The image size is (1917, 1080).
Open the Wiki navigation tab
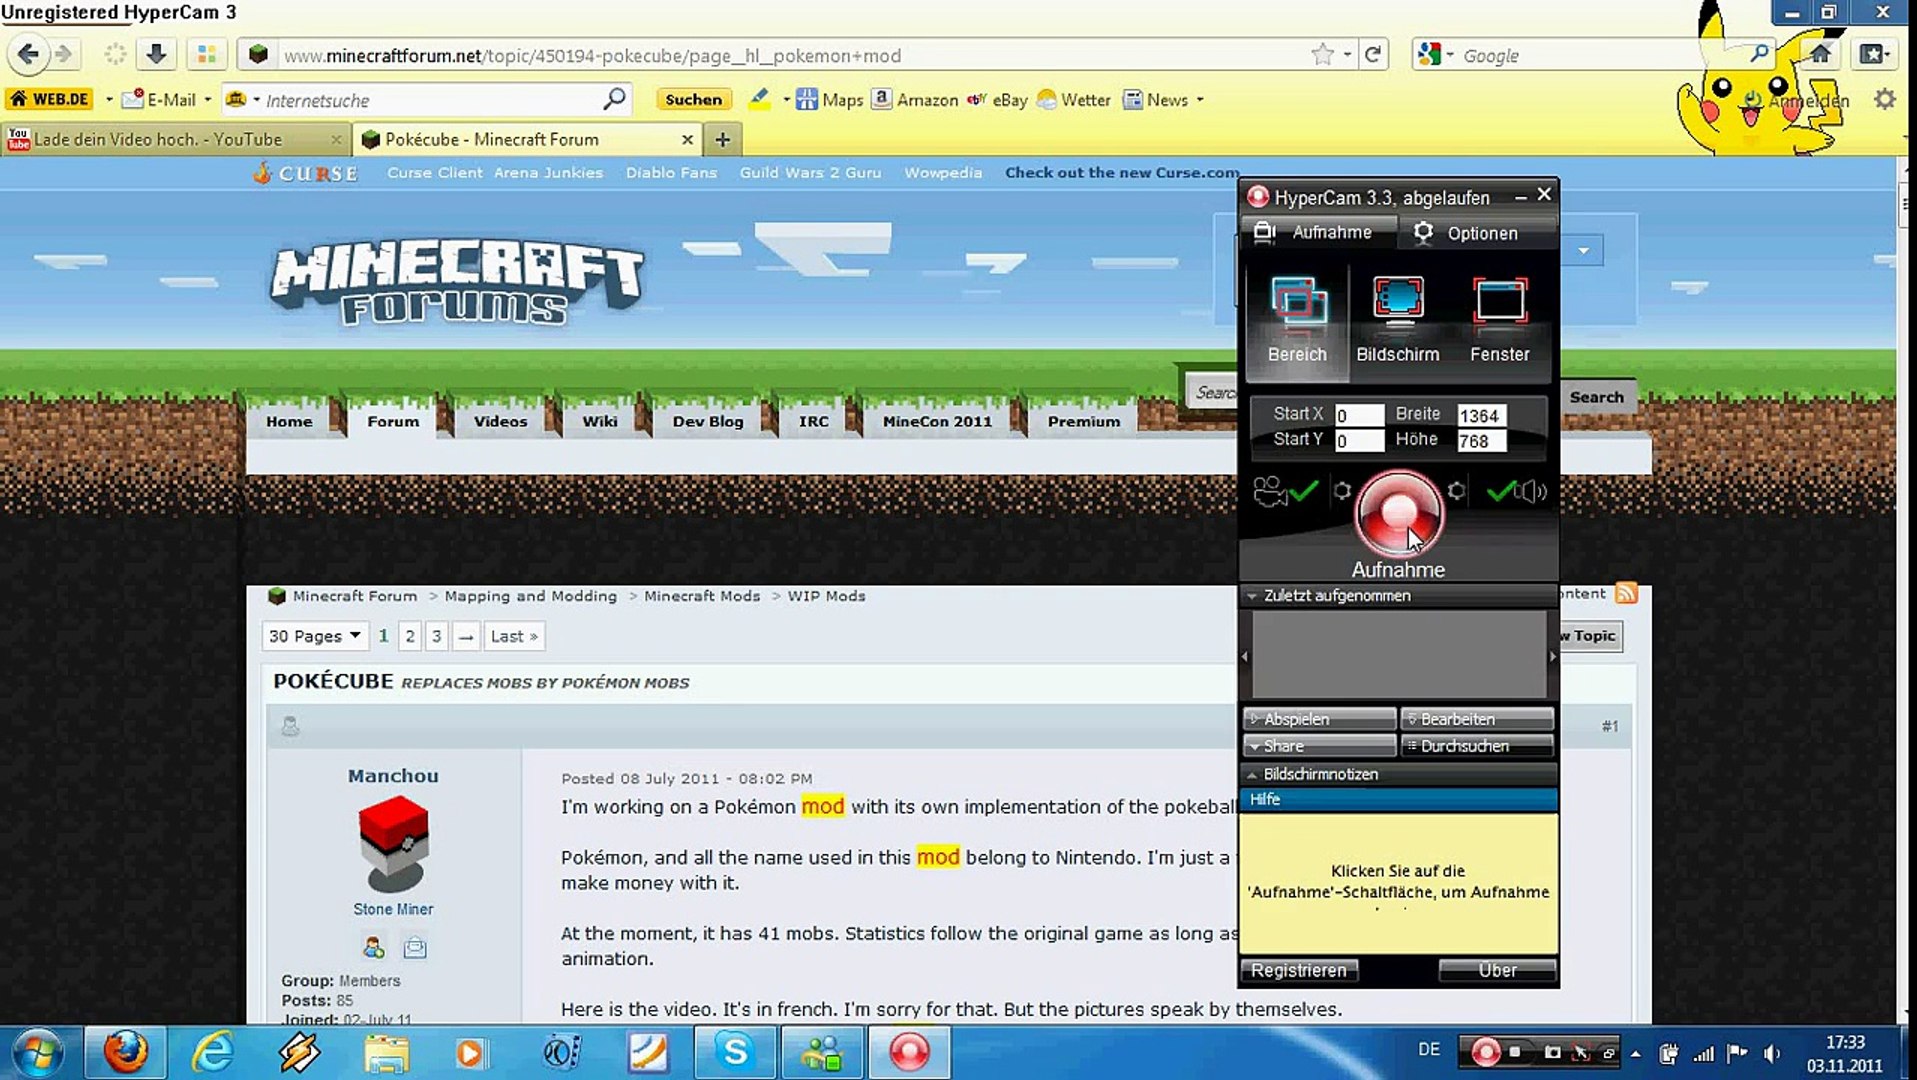600,421
